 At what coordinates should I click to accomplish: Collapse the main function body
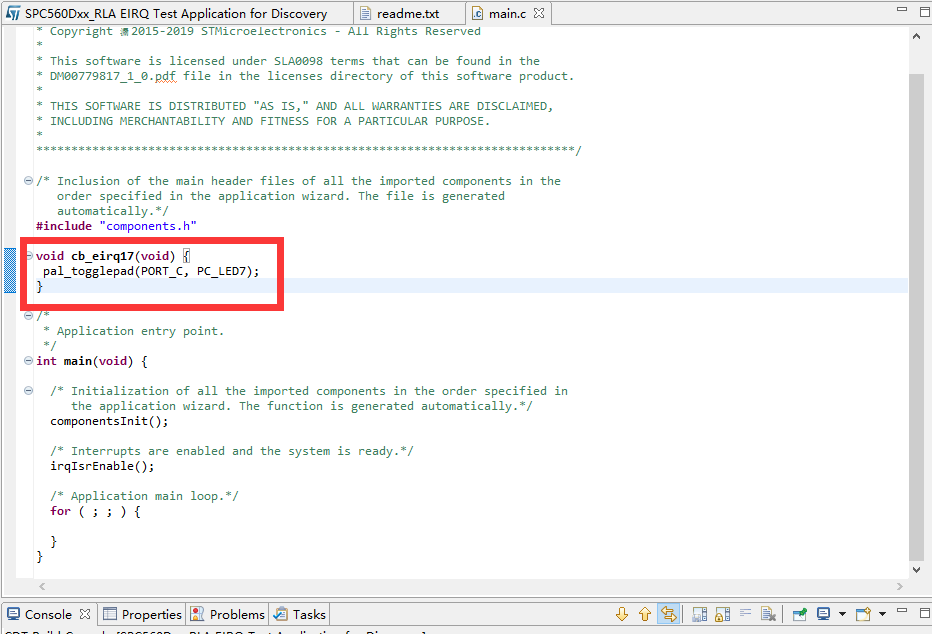(27, 361)
